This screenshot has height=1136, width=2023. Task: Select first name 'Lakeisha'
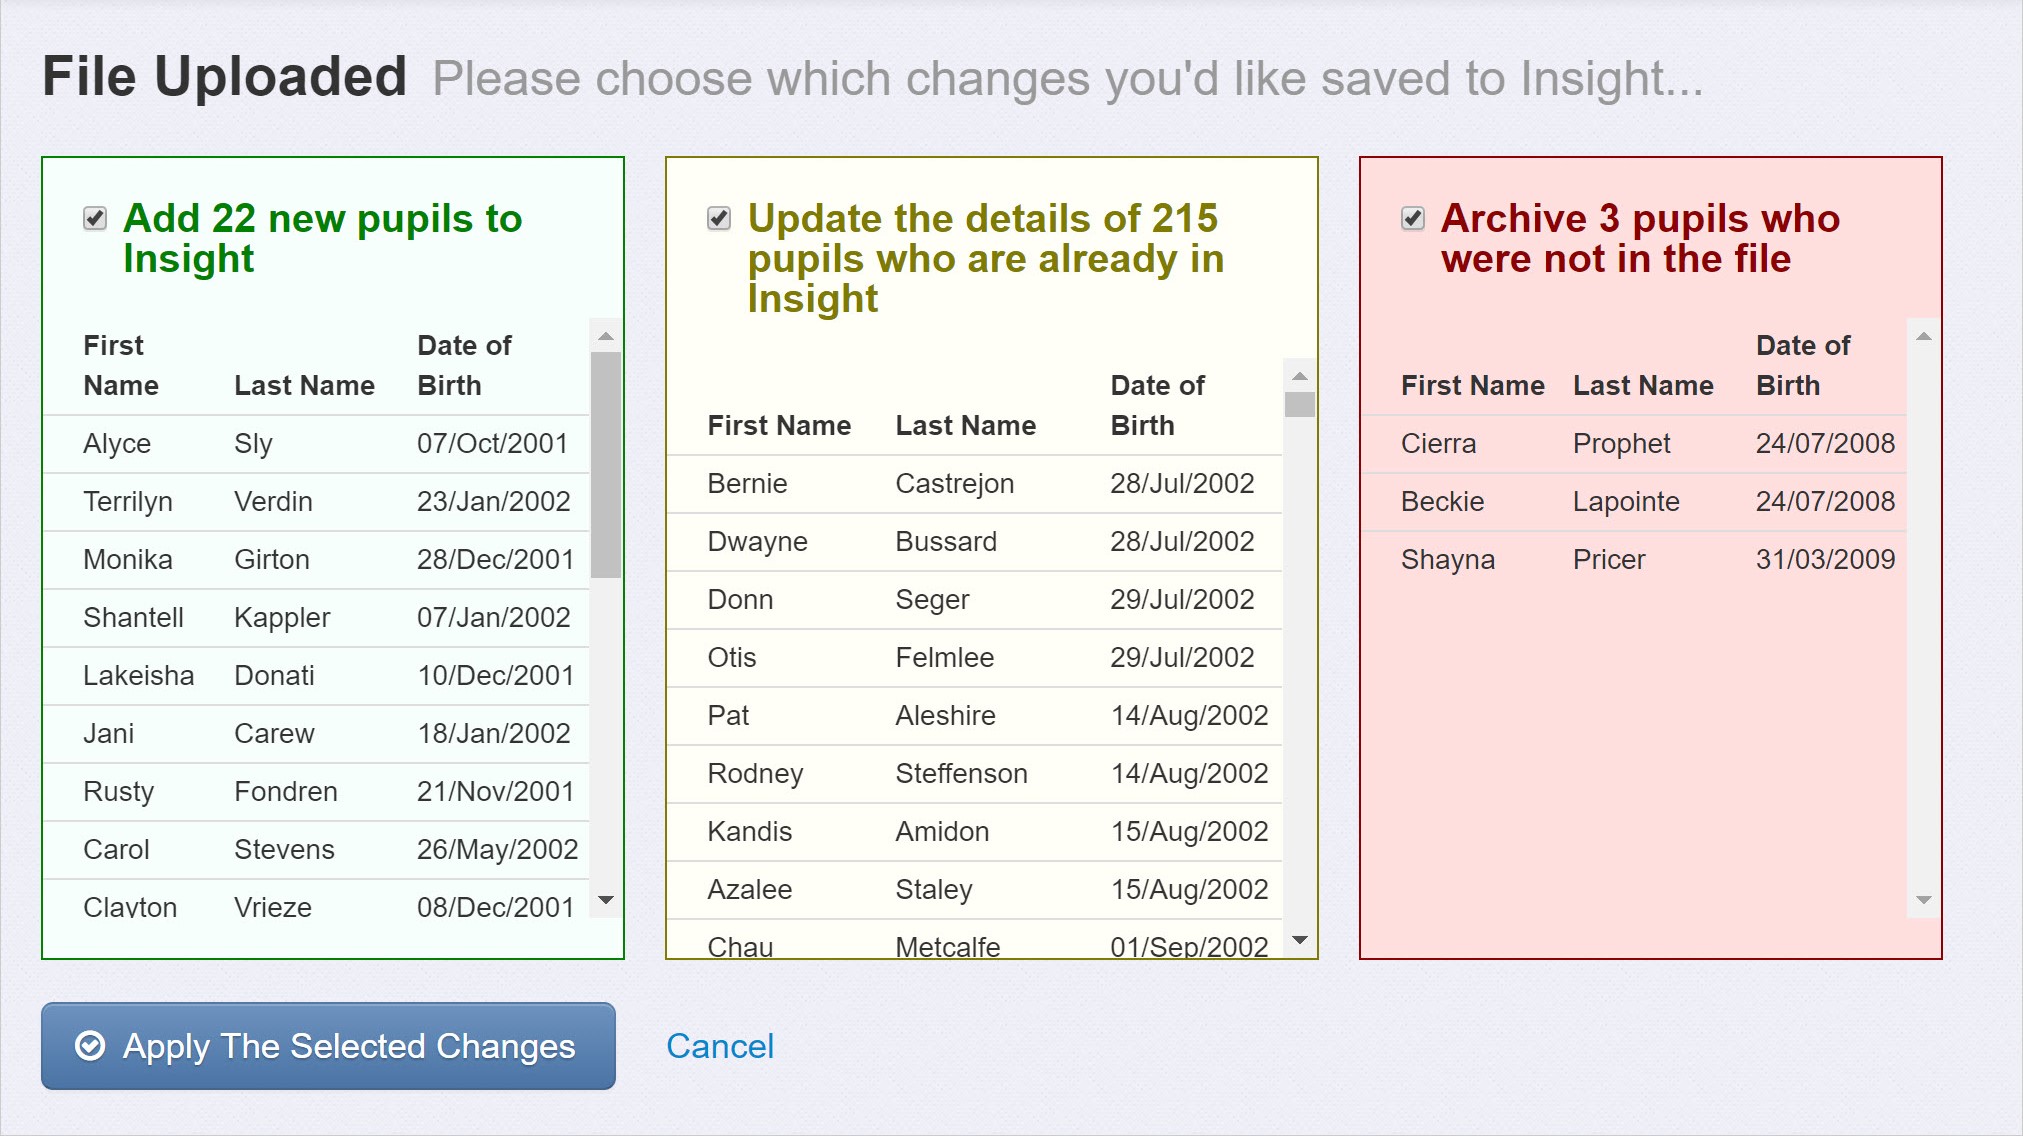(x=139, y=675)
